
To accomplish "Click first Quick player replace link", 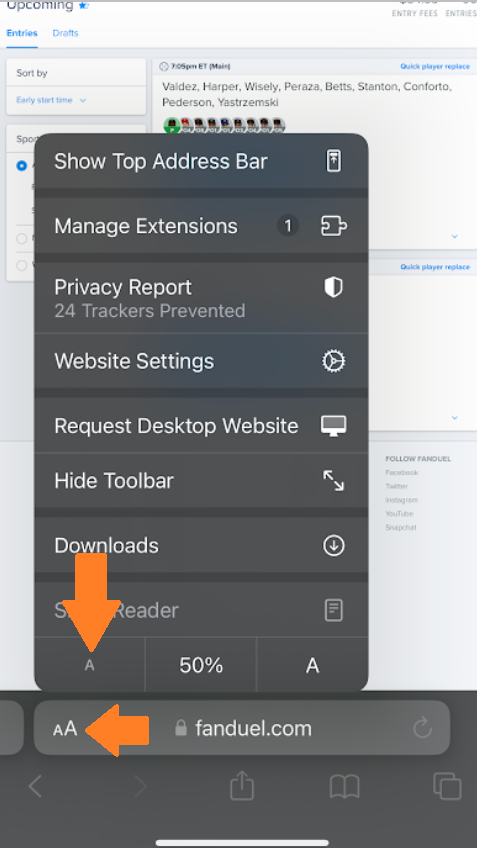I will [435, 67].
